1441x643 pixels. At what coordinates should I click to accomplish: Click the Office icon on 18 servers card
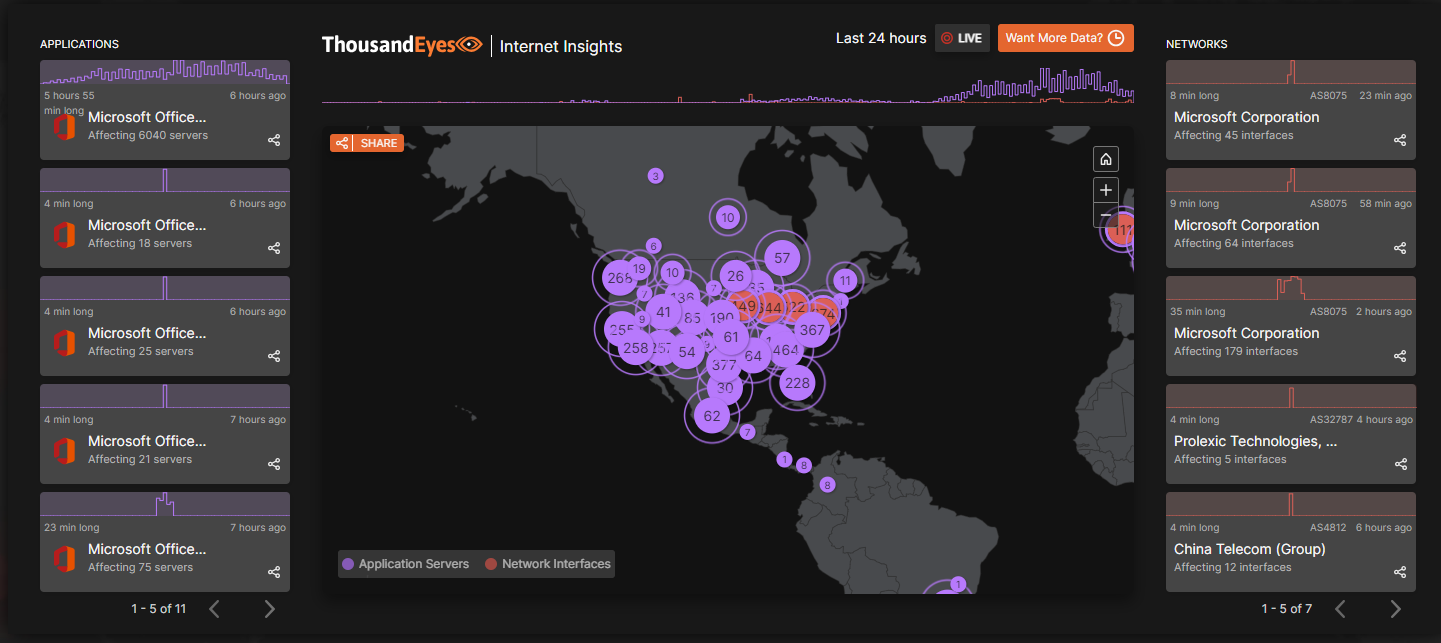65,234
